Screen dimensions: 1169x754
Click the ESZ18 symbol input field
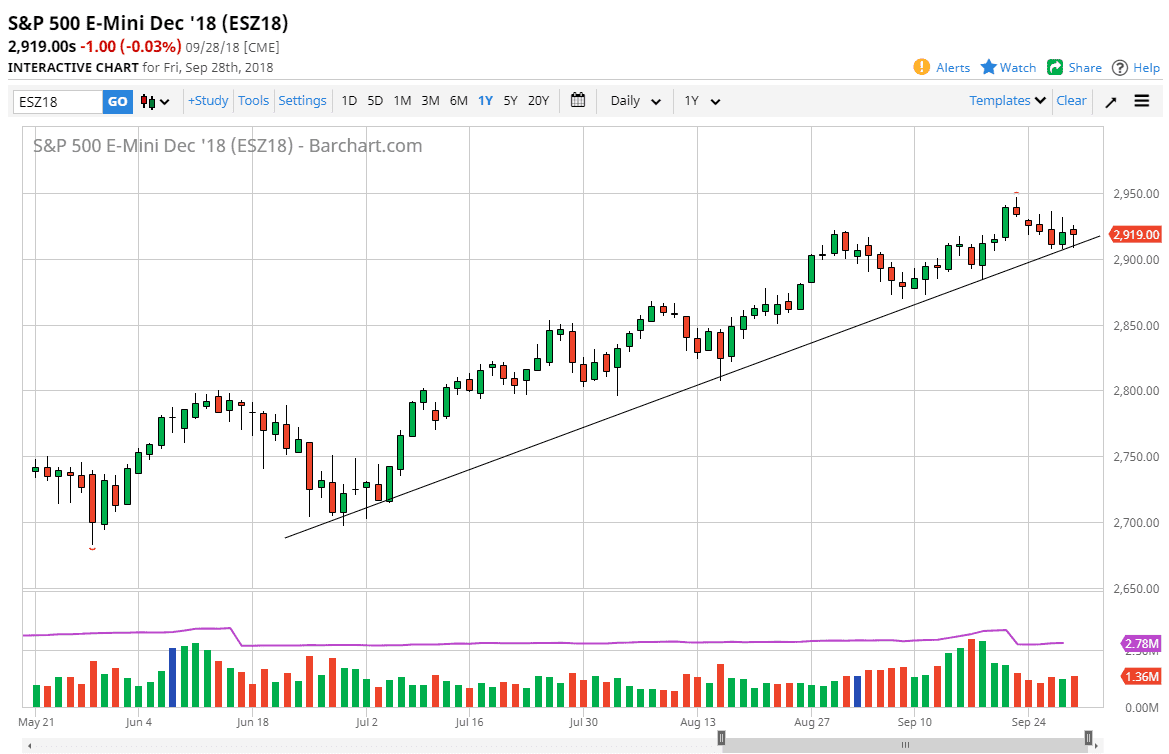pyautogui.click(x=55, y=100)
